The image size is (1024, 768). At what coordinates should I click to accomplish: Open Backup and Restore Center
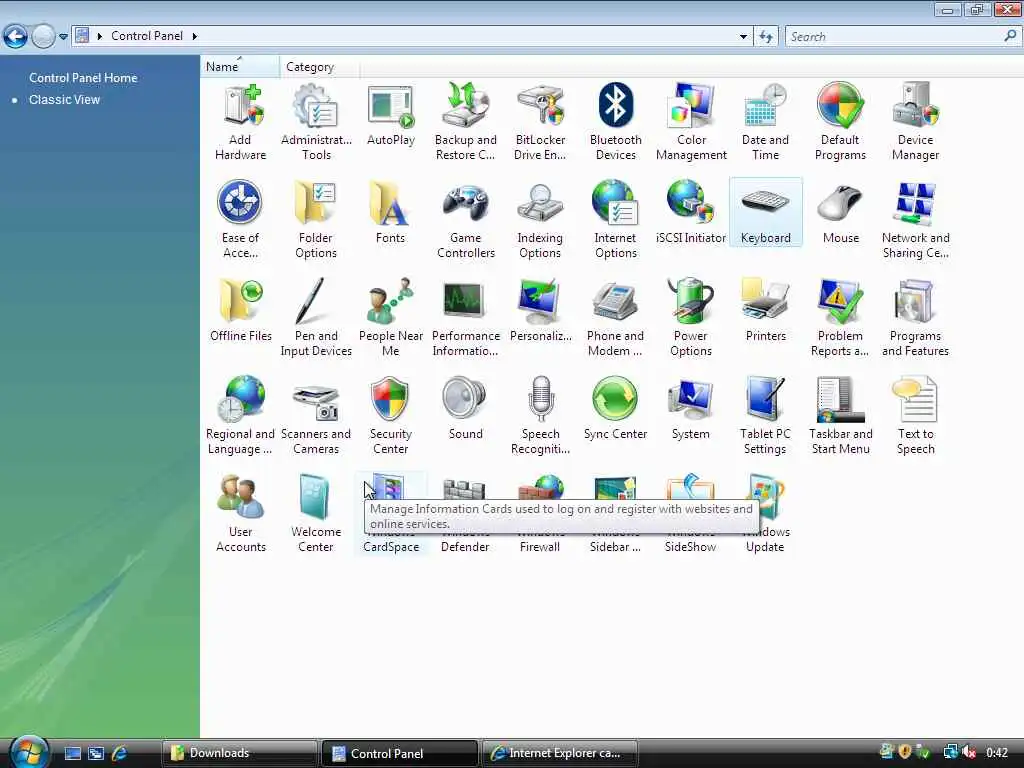click(x=466, y=122)
